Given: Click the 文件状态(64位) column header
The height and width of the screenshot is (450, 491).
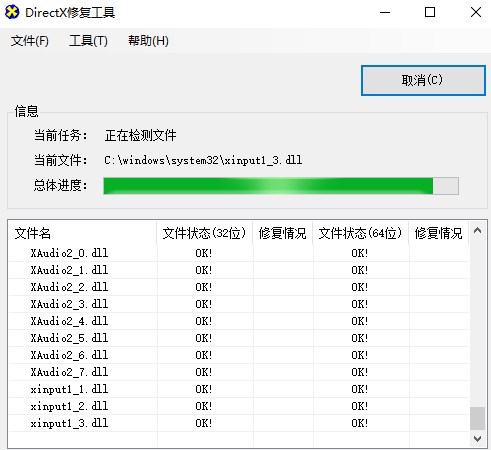Looking at the screenshot, I should coord(361,233).
